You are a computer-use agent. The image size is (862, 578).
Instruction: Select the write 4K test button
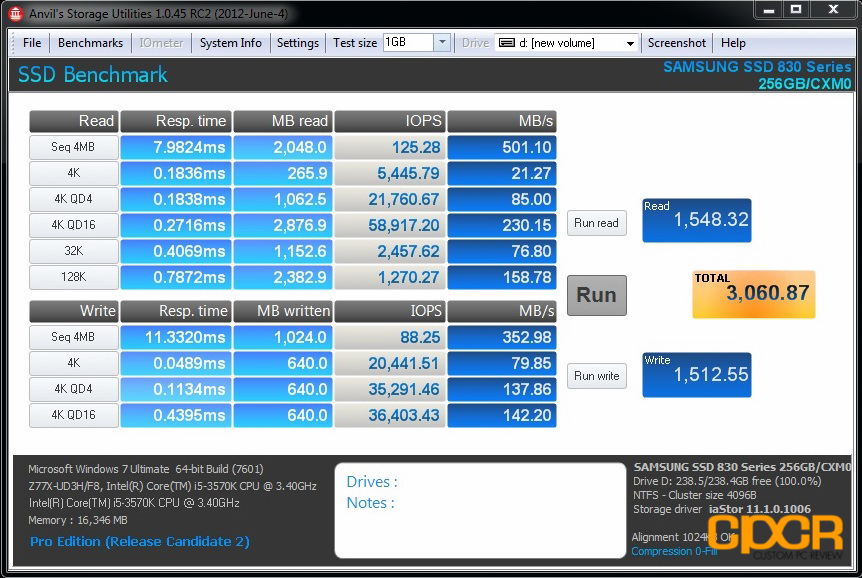point(74,363)
